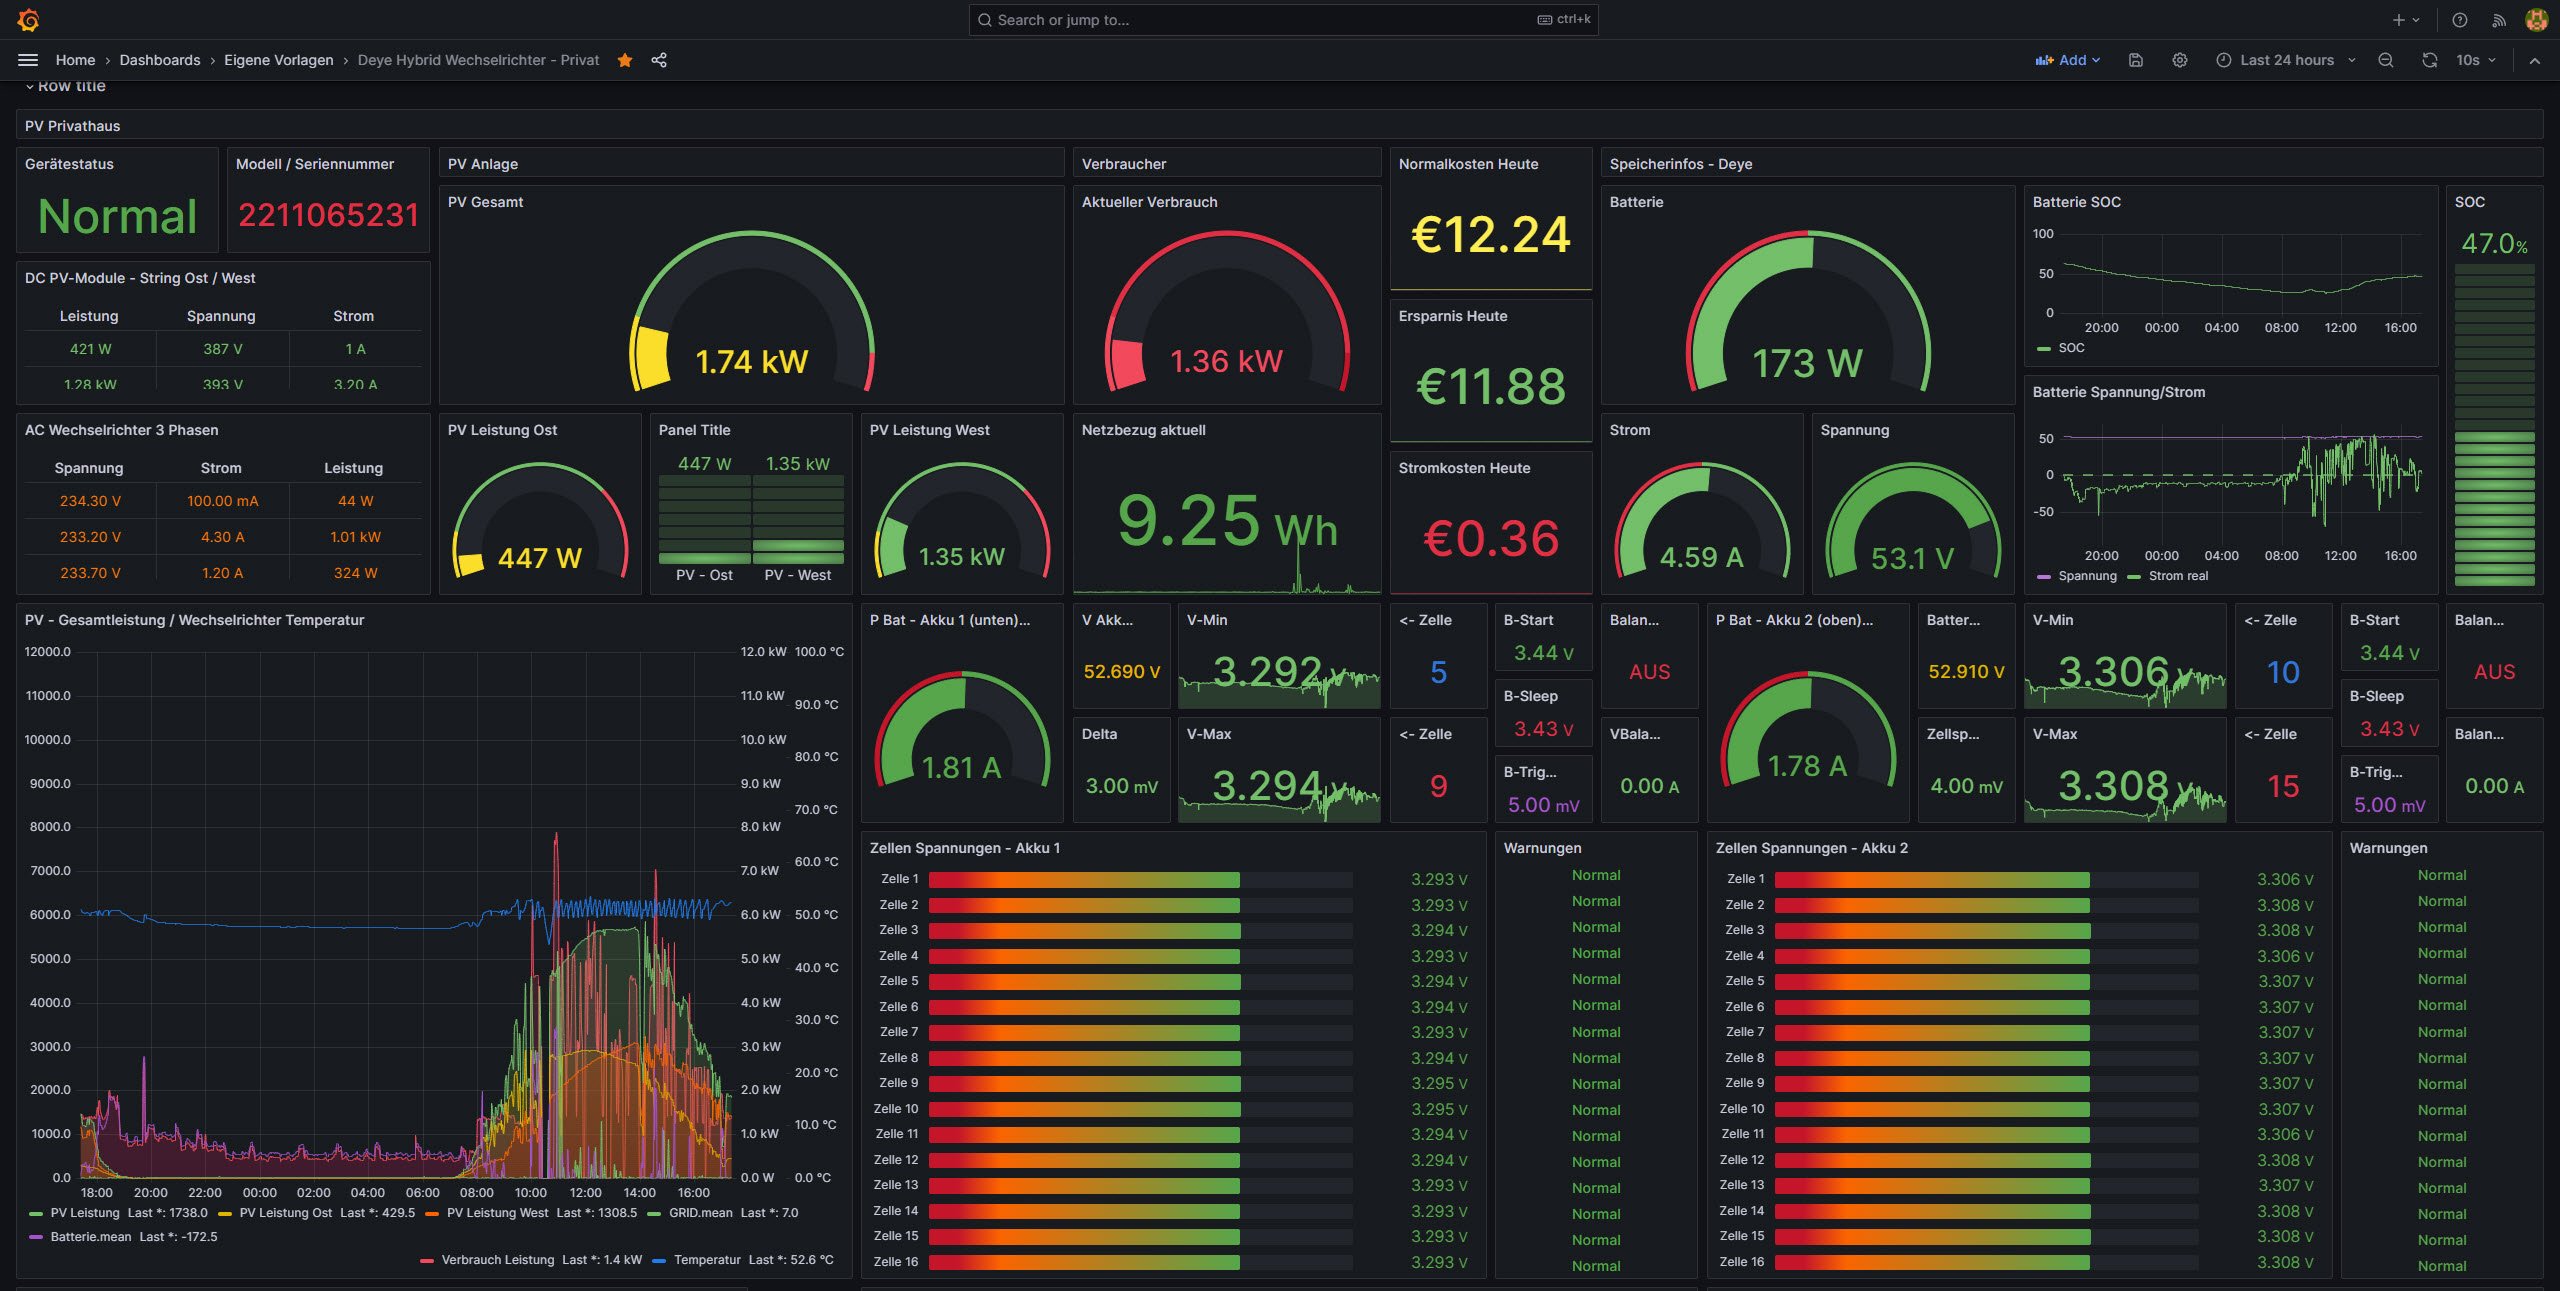
Task: Refresh the dashboard now
Action: tap(2429, 60)
